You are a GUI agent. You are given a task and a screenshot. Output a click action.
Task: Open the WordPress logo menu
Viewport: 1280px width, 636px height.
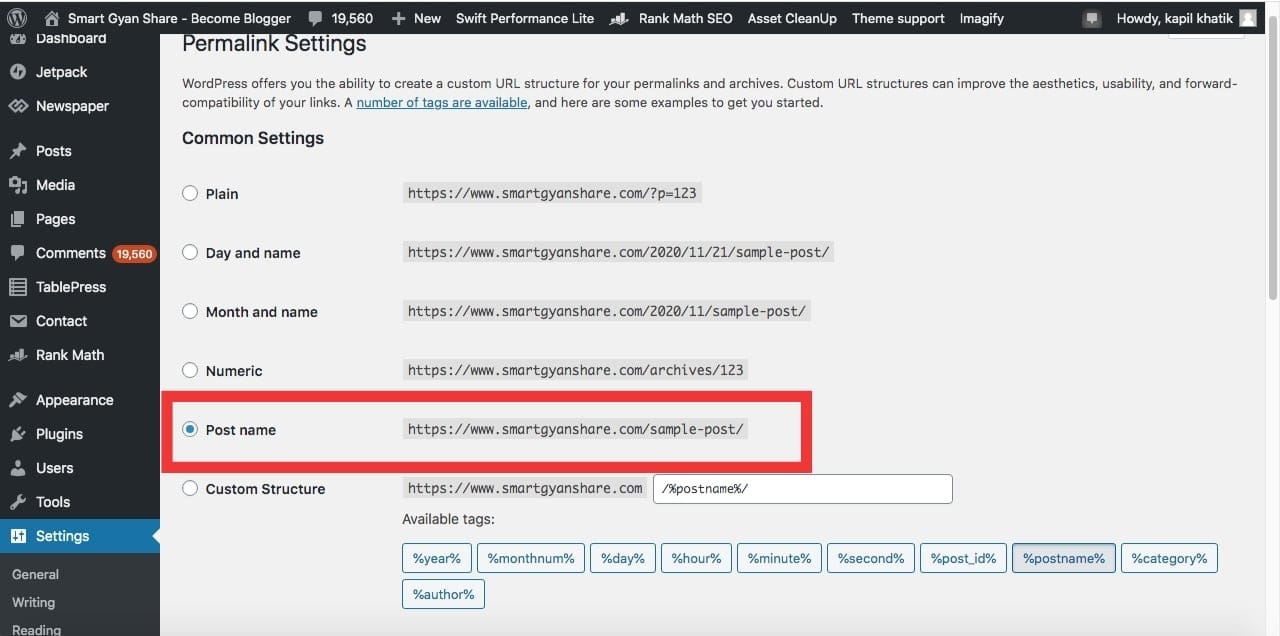18,18
